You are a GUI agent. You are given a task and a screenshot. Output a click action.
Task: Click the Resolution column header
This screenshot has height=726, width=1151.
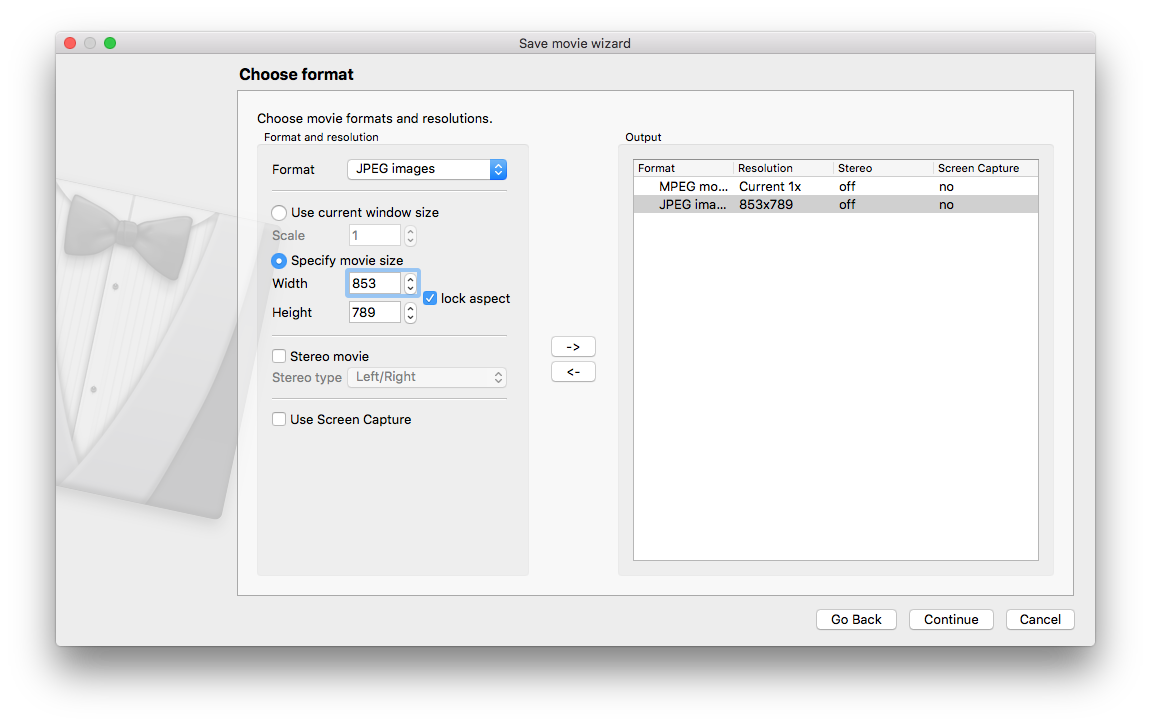click(x=783, y=168)
